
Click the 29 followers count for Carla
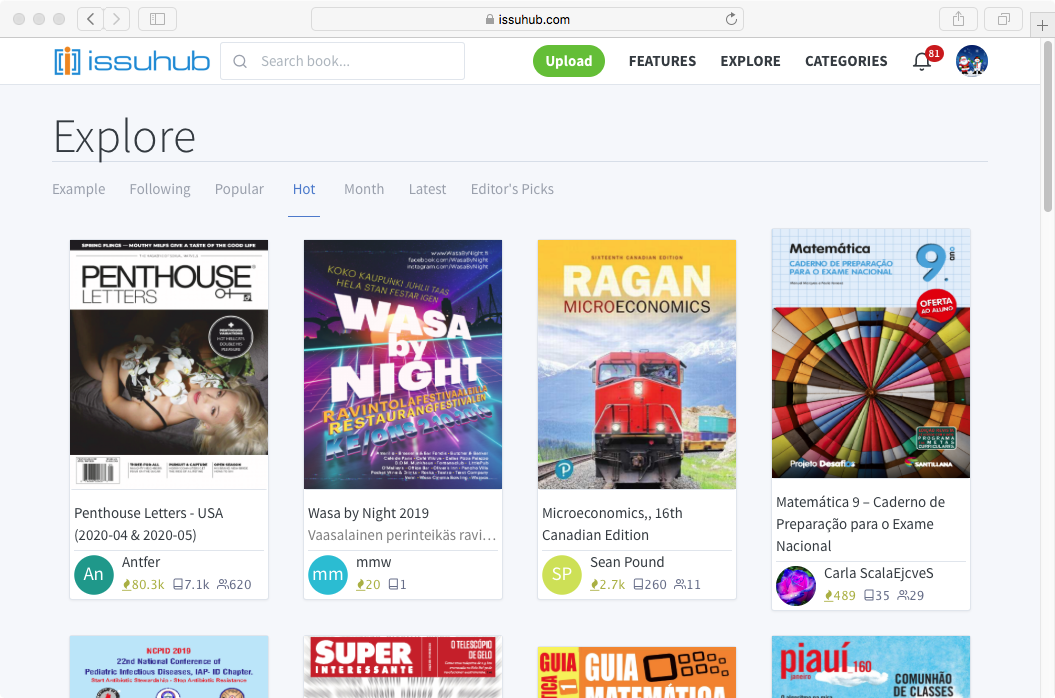(x=911, y=595)
